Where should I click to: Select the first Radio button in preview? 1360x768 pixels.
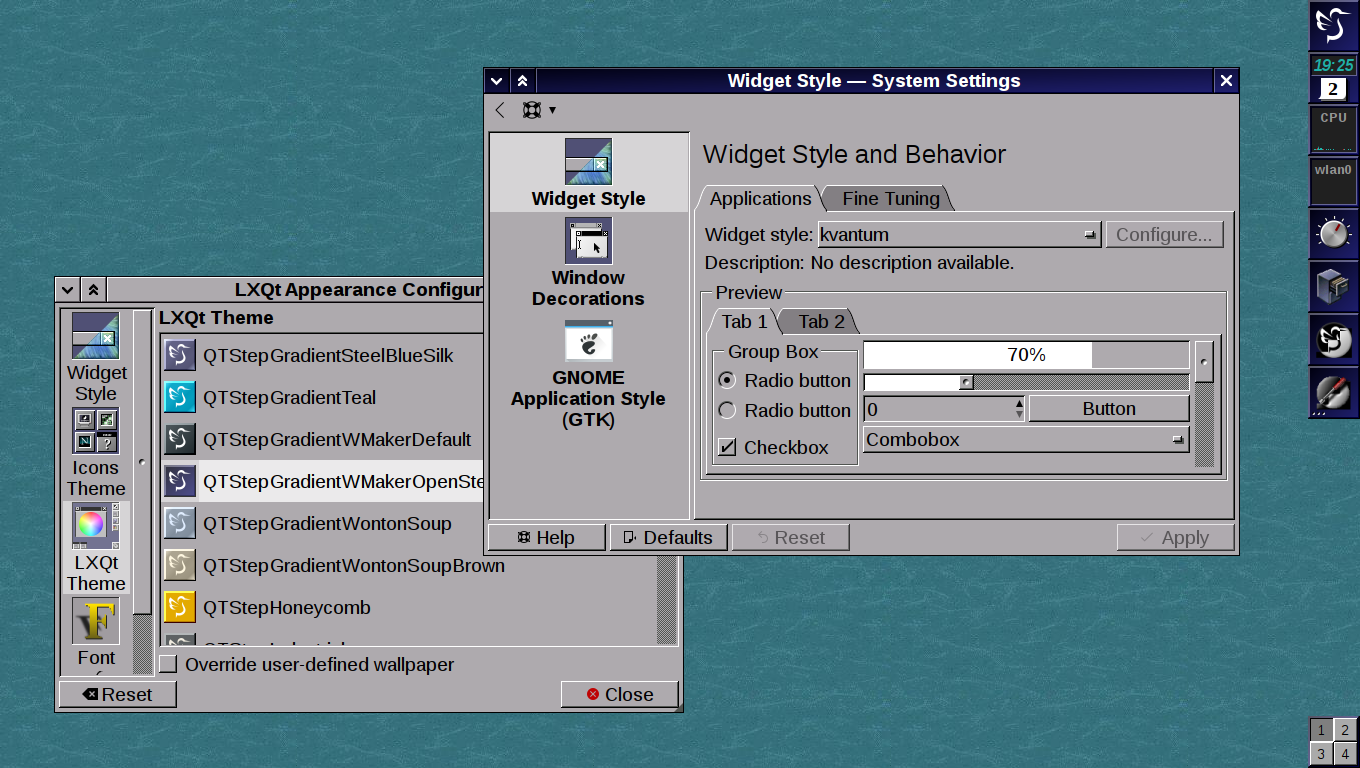click(727, 380)
